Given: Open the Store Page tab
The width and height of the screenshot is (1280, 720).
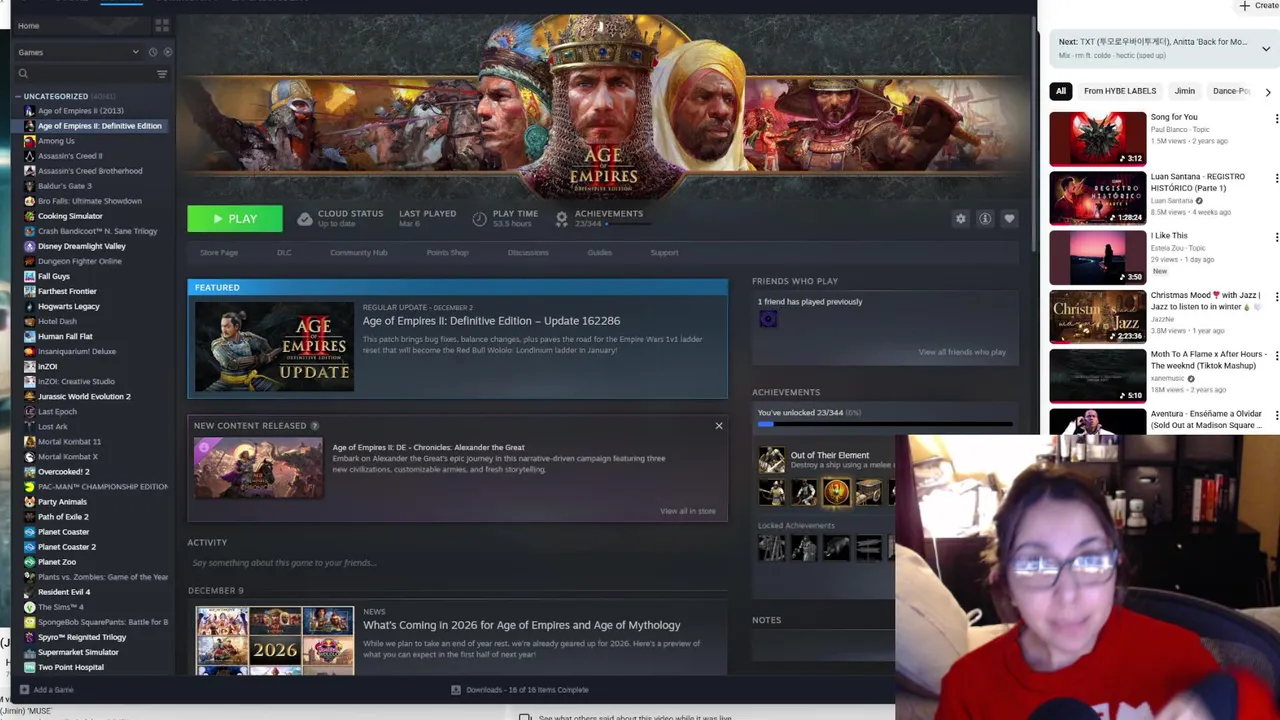Looking at the screenshot, I should coord(219,253).
